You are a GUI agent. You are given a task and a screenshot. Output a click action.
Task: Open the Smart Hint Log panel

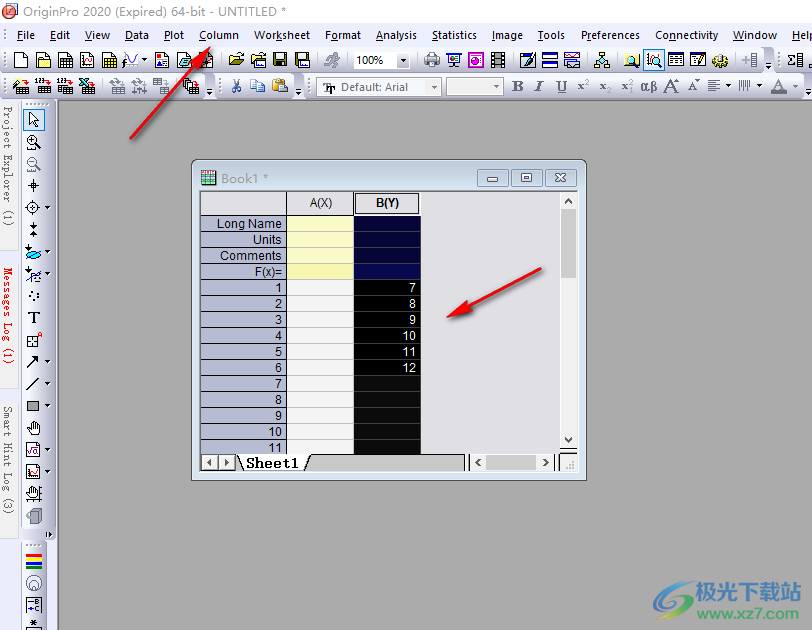7,460
